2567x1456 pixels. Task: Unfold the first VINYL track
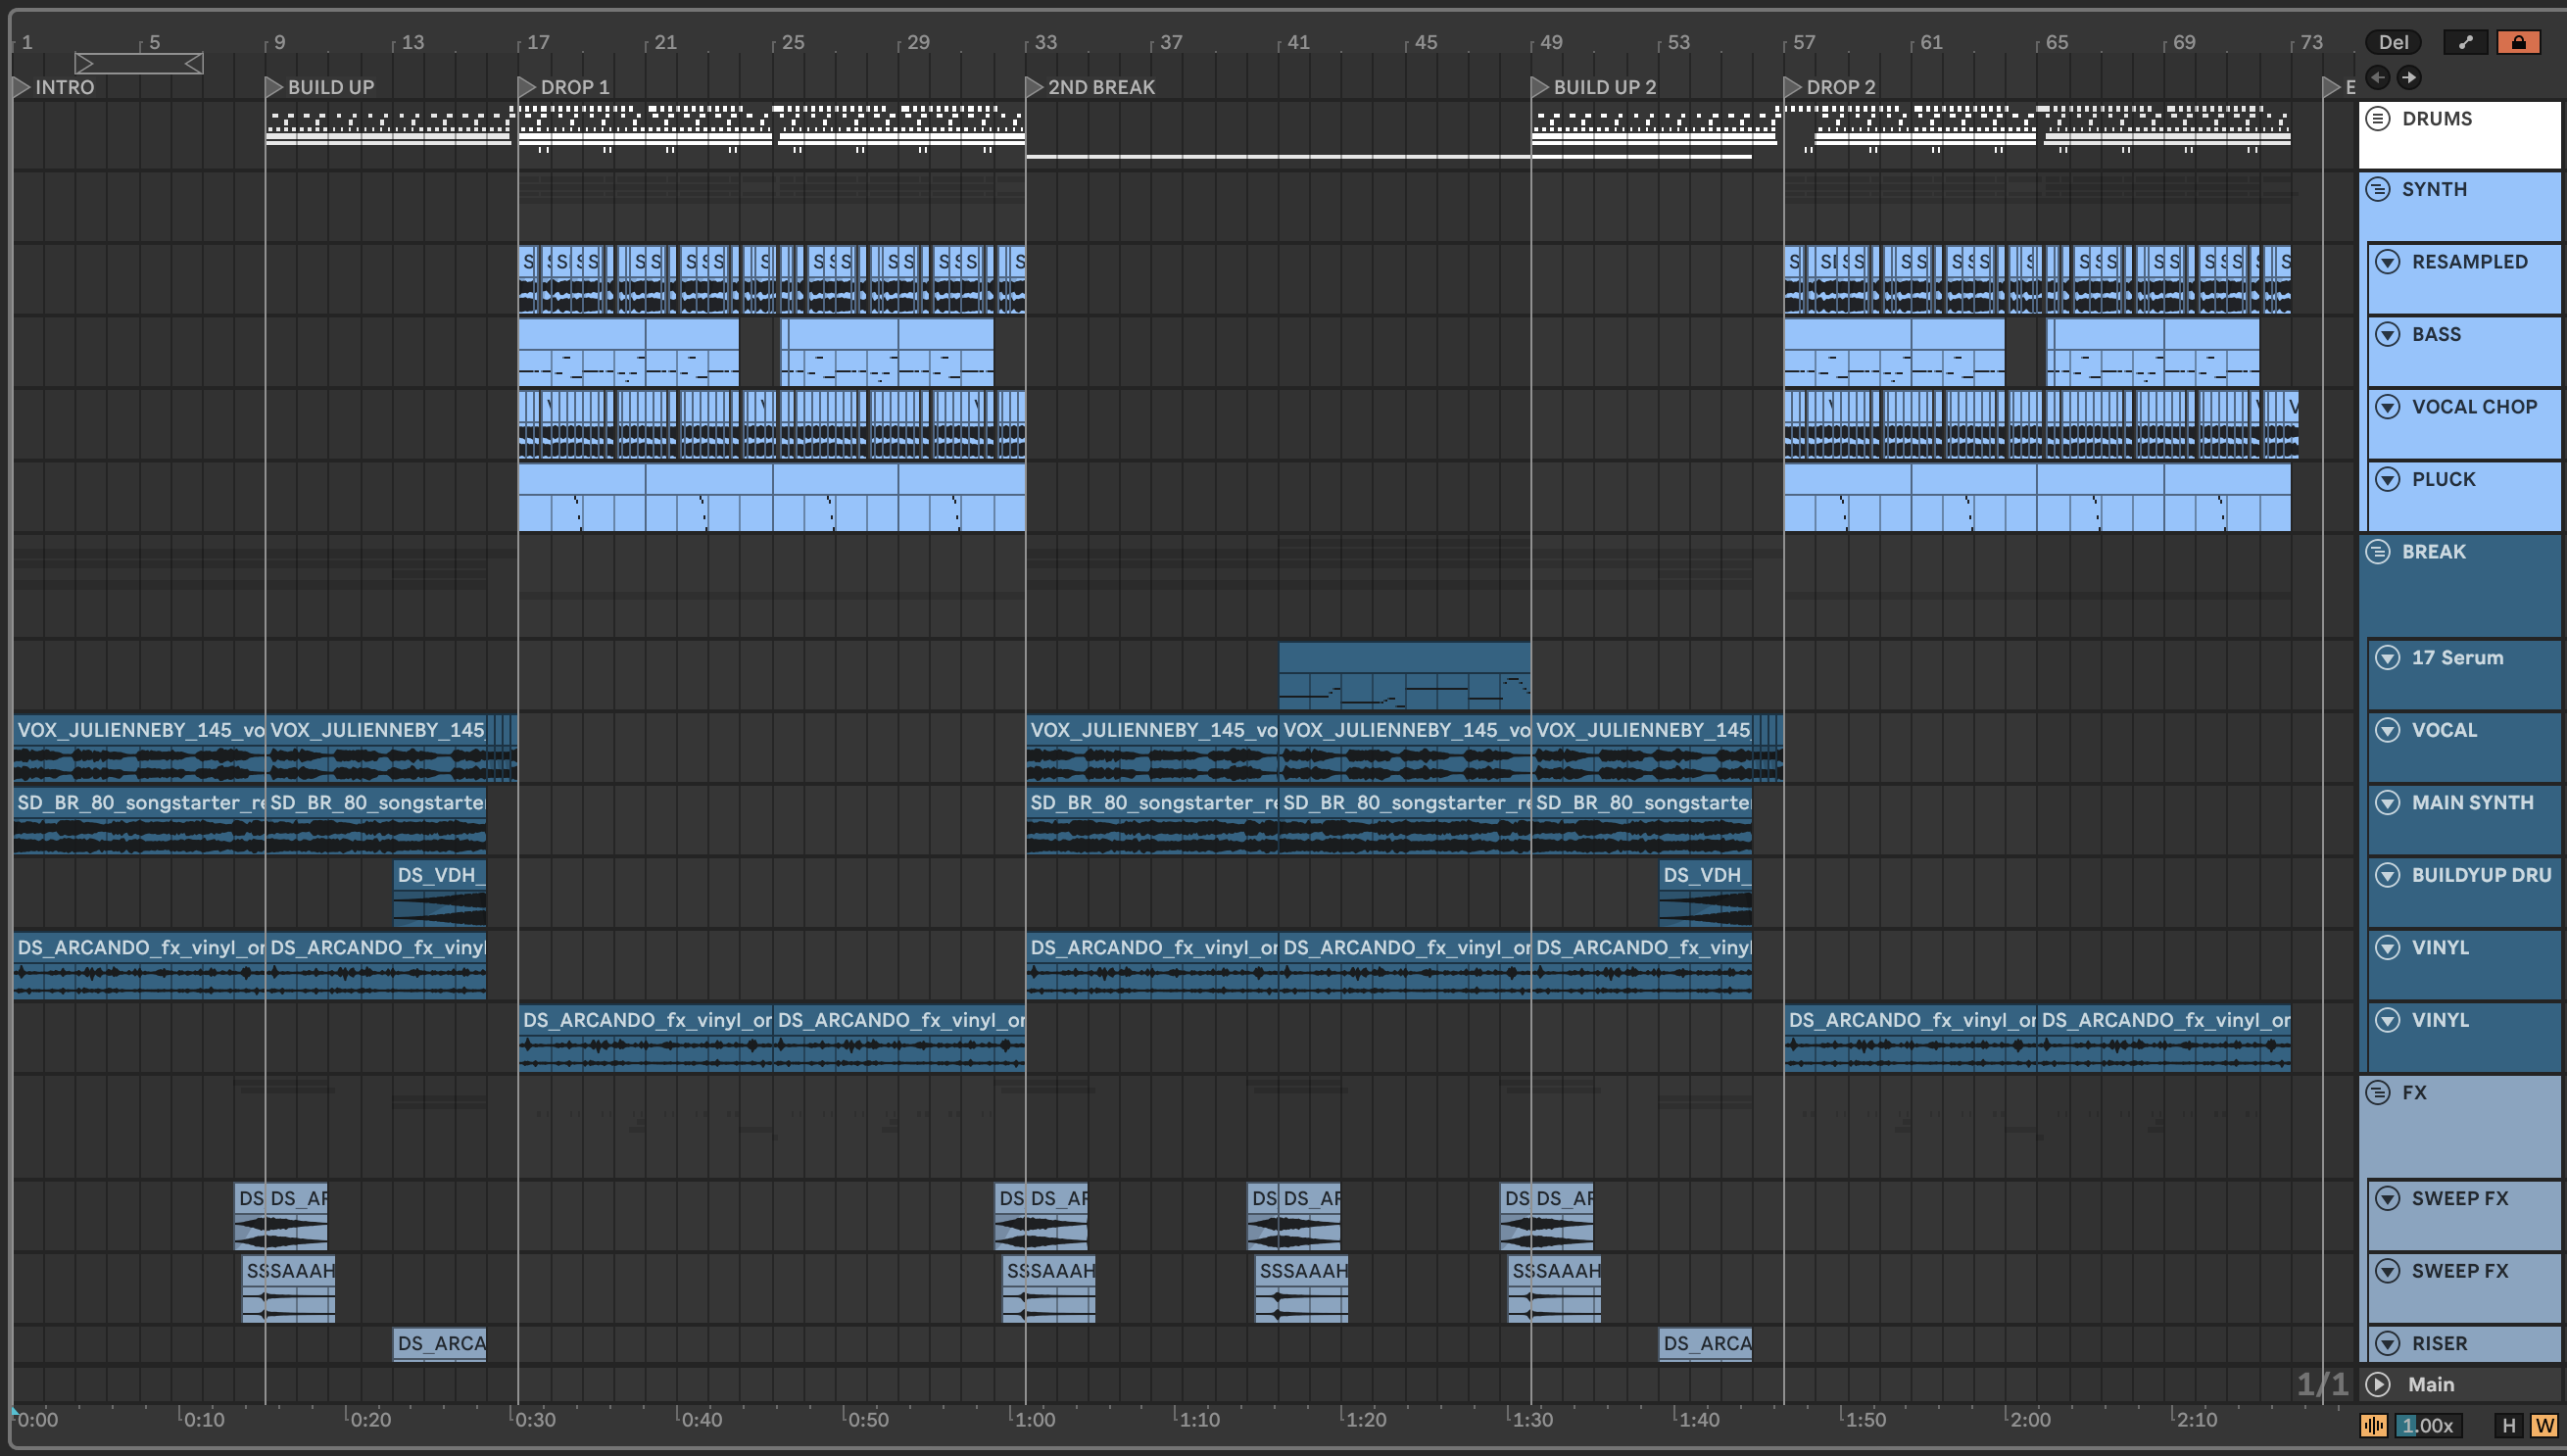coord(2387,948)
